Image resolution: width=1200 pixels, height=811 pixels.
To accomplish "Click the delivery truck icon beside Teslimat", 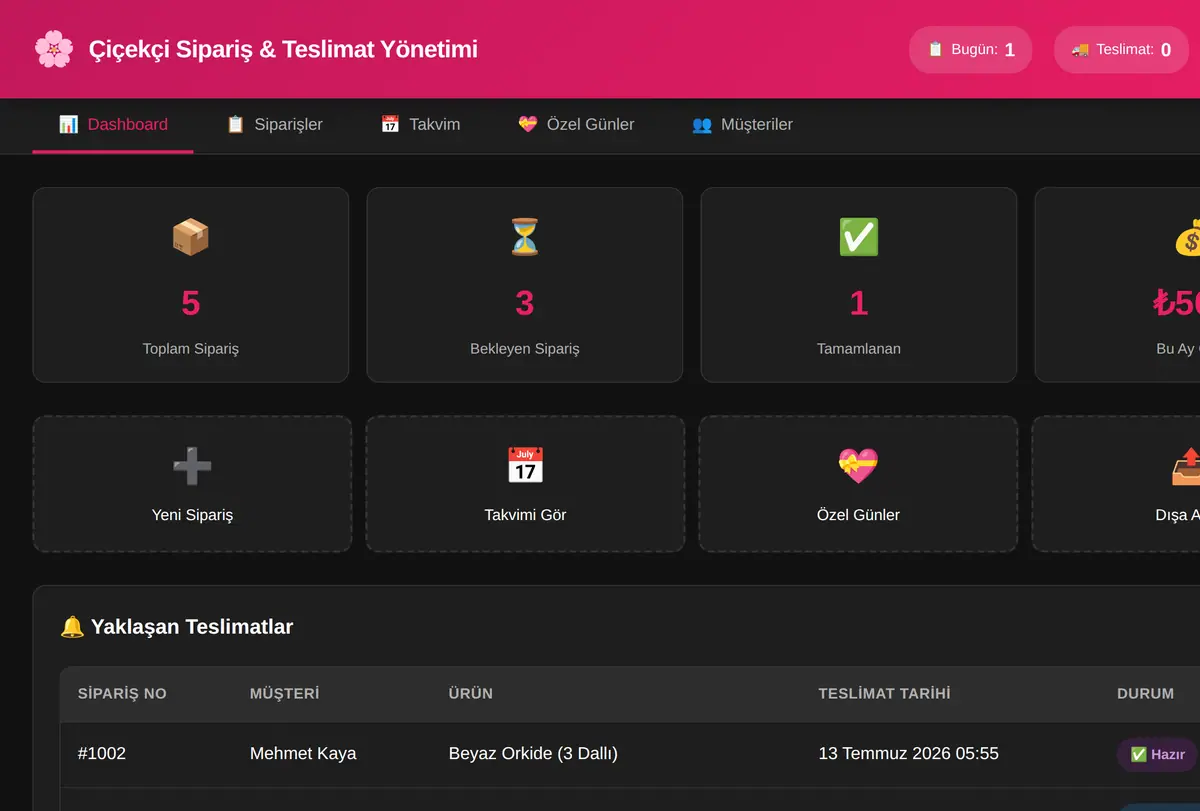I will pyautogui.click(x=1080, y=49).
